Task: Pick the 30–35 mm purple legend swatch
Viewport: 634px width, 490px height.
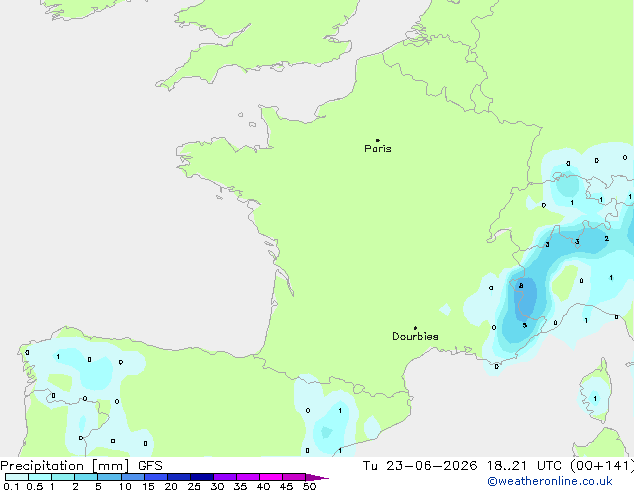Action: point(224,477)
